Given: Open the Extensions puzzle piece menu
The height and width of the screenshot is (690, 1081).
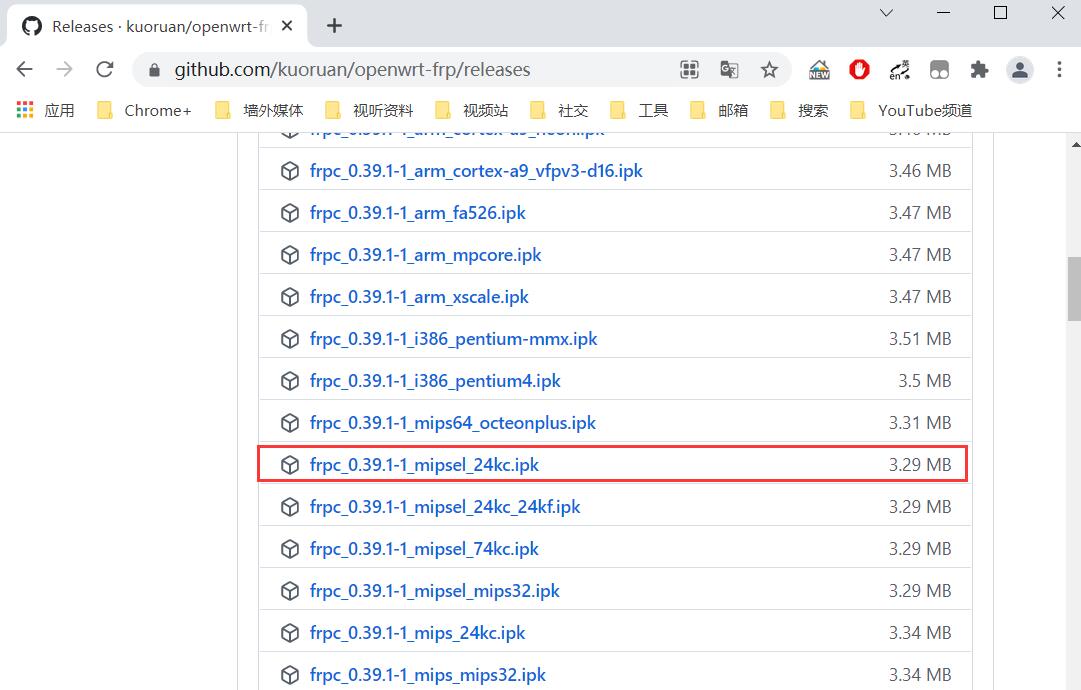Looking at the screenshot, I should click(979, 69).
